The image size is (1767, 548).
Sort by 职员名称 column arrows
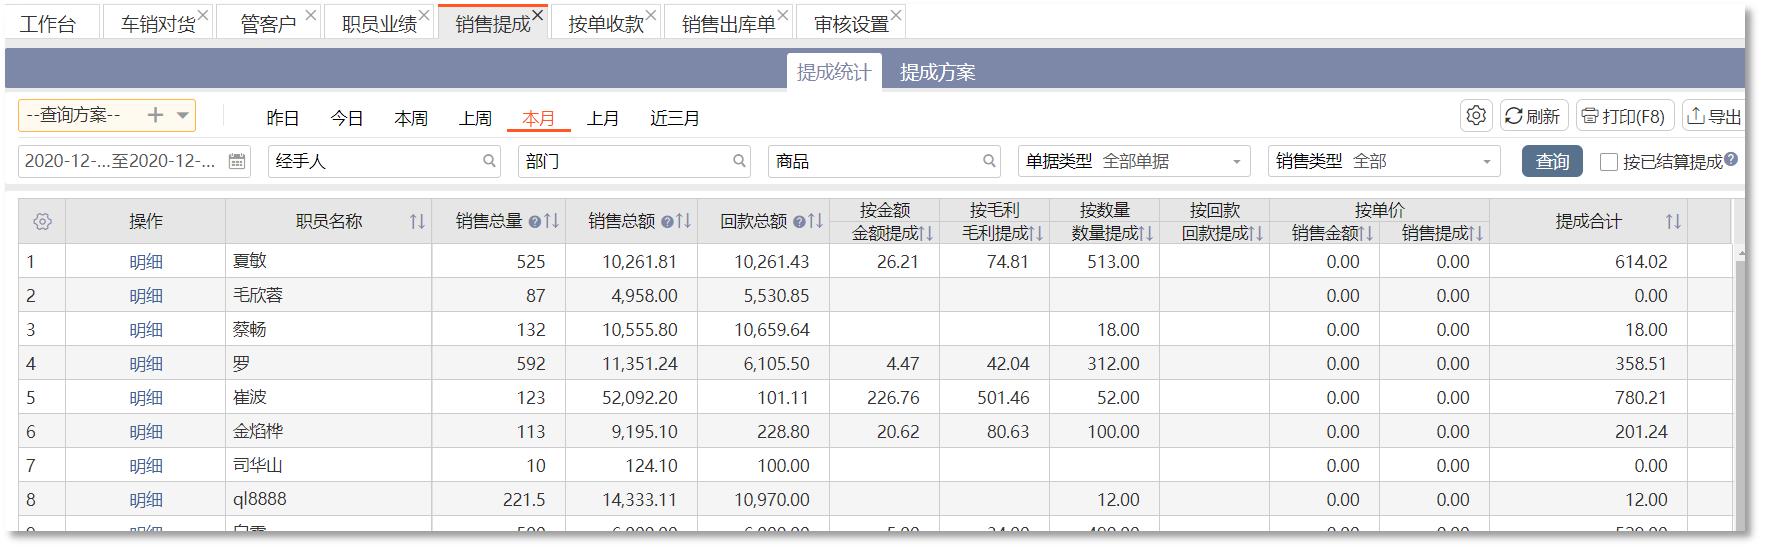tap(417, 222)
